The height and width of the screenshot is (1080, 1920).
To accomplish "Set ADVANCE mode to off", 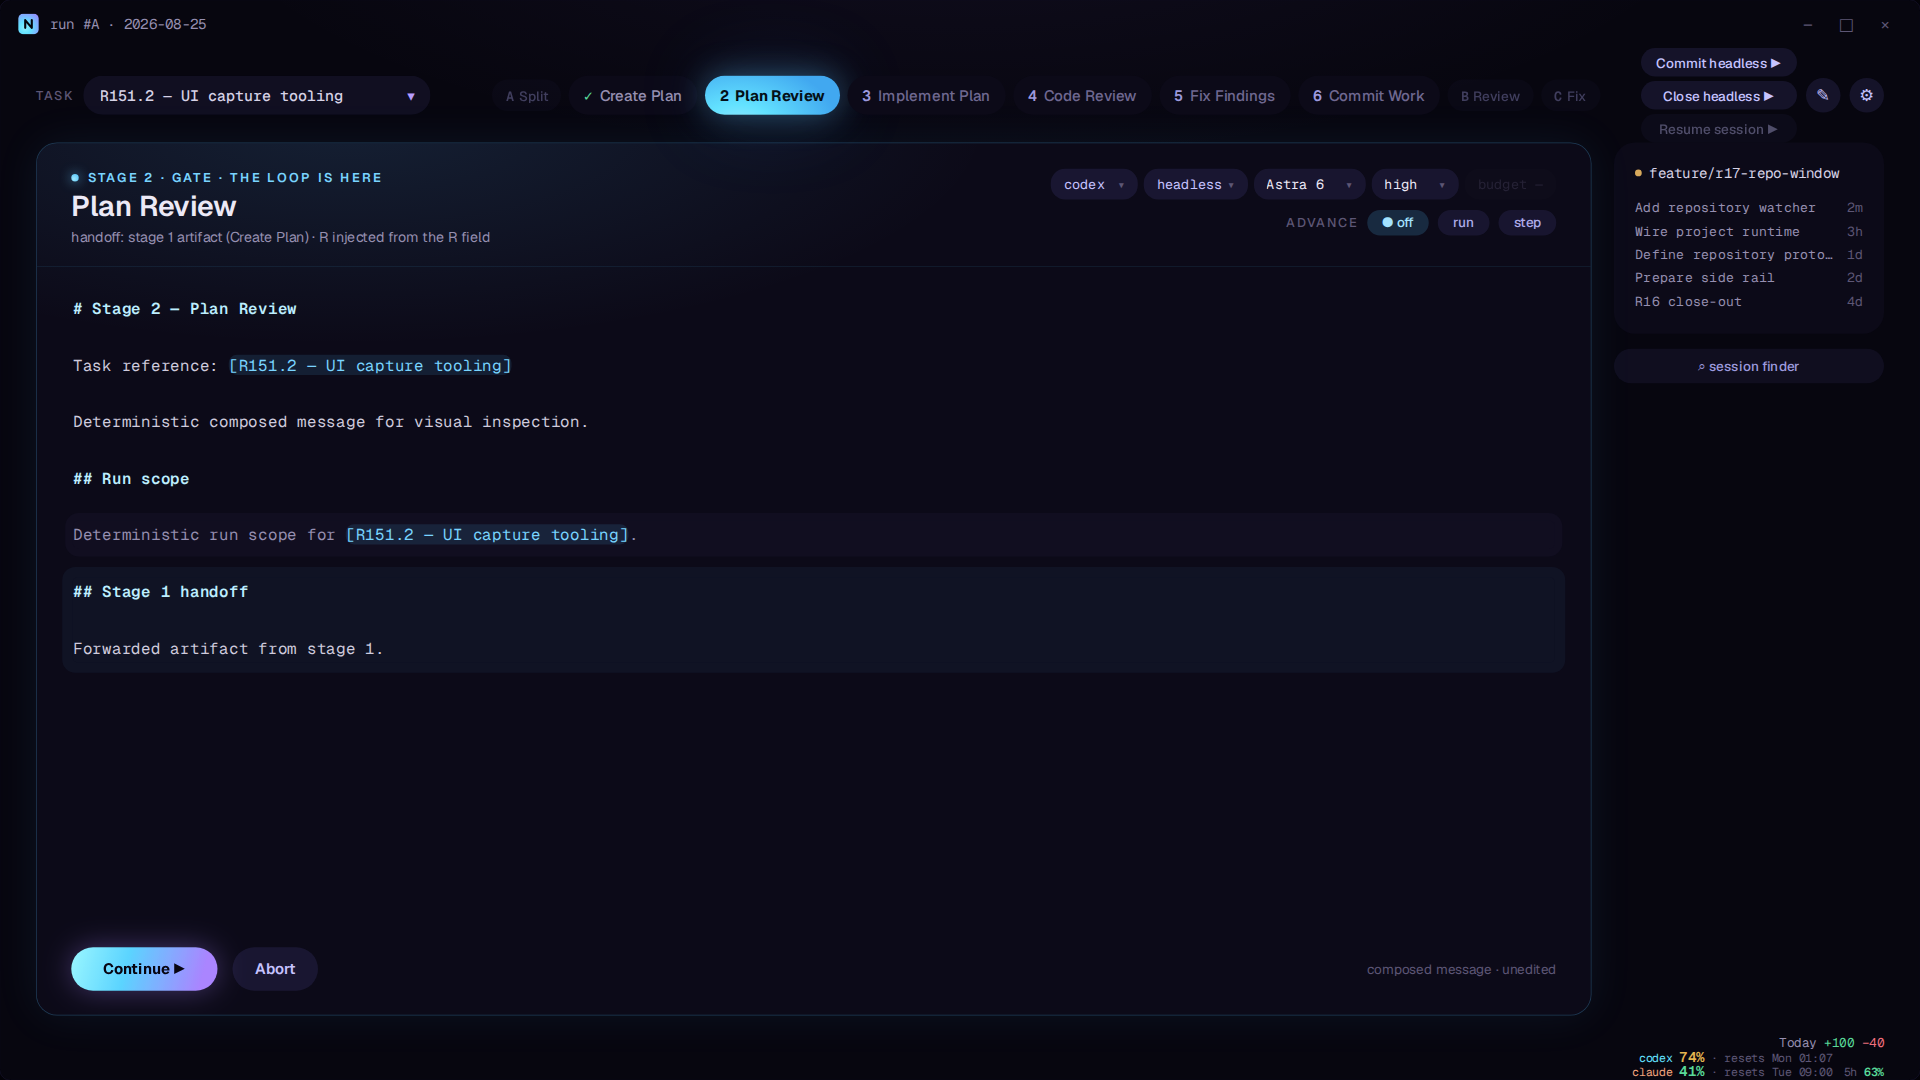I will tap(1397, 223).
